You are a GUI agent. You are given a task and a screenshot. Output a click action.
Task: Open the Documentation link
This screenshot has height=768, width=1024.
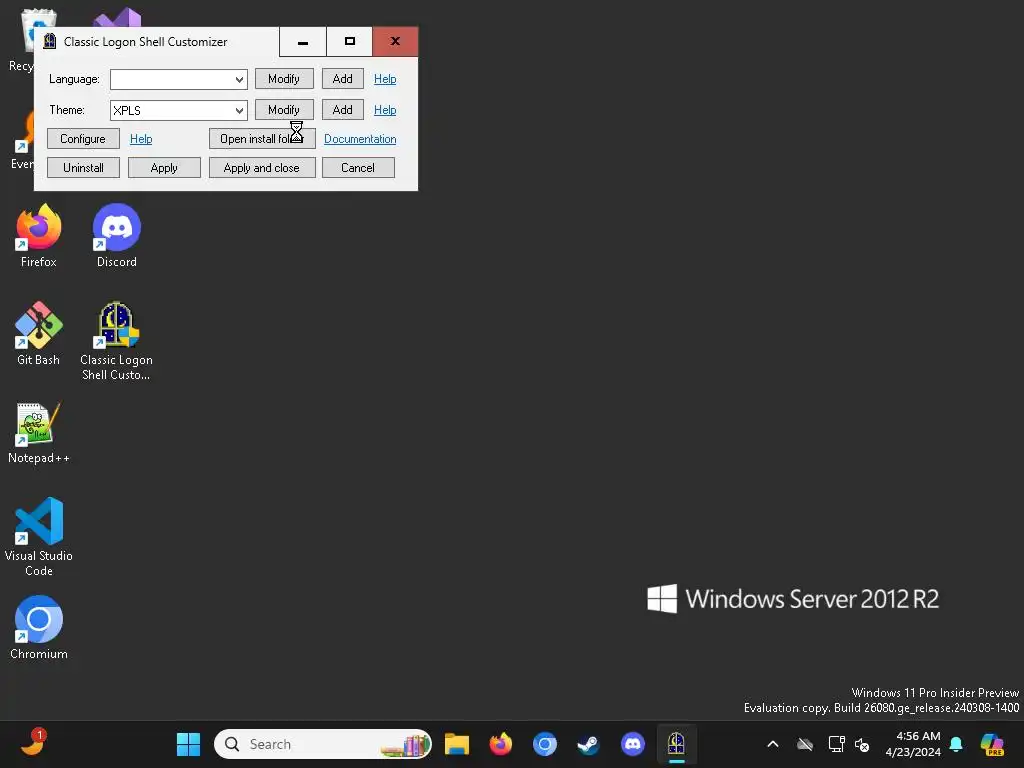click(x=360, y=138)
